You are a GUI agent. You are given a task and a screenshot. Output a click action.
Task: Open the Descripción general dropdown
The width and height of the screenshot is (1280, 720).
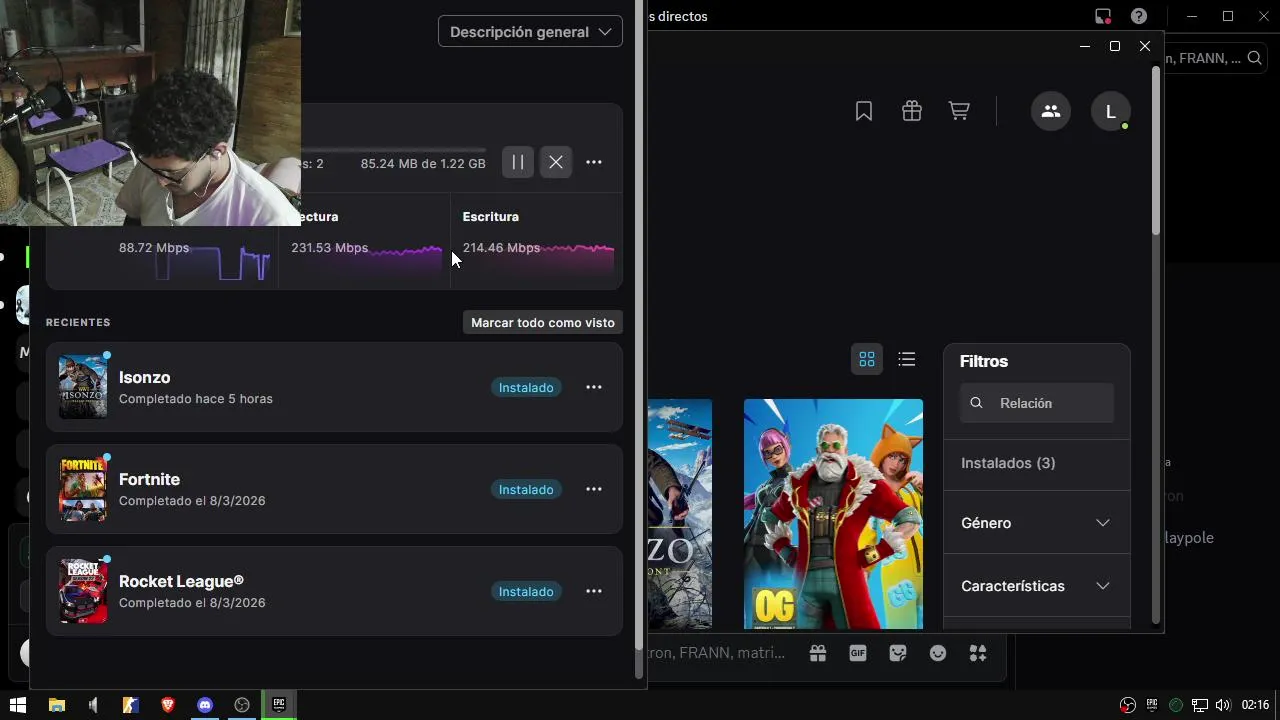click(530, 32)
